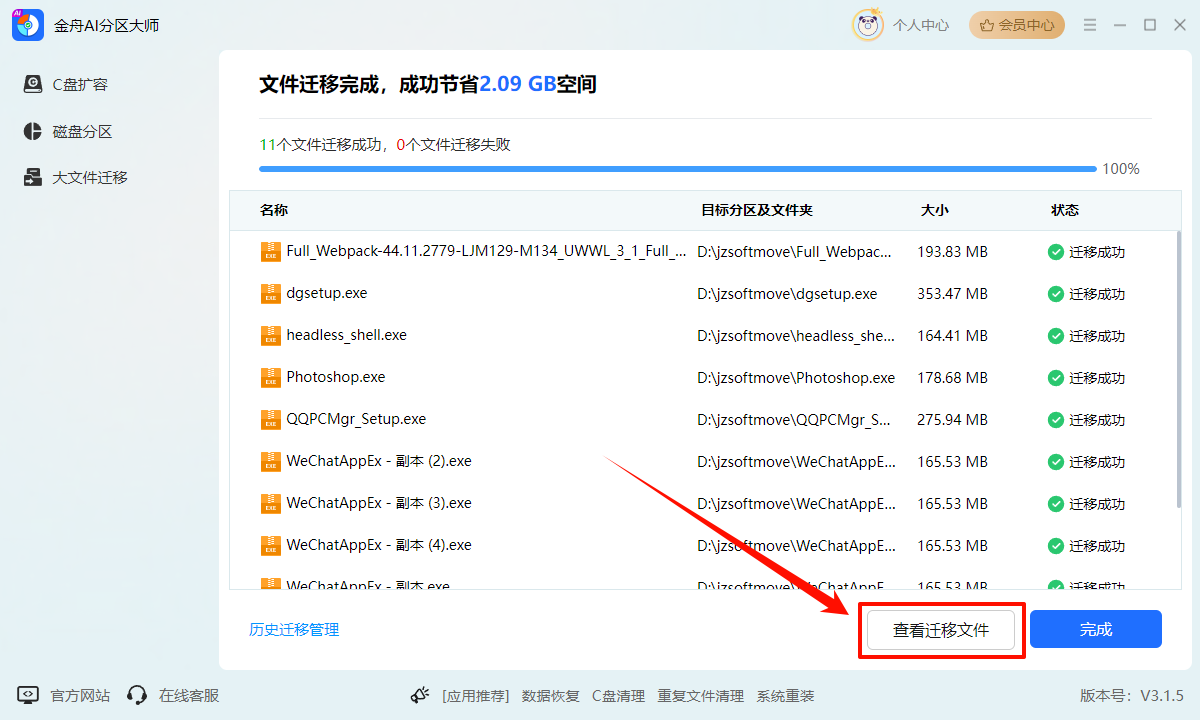Open C盘清理 recommended app
The height and width of the screenshot is (720, 1200).
pyautogui.click(x=618, y=696)
